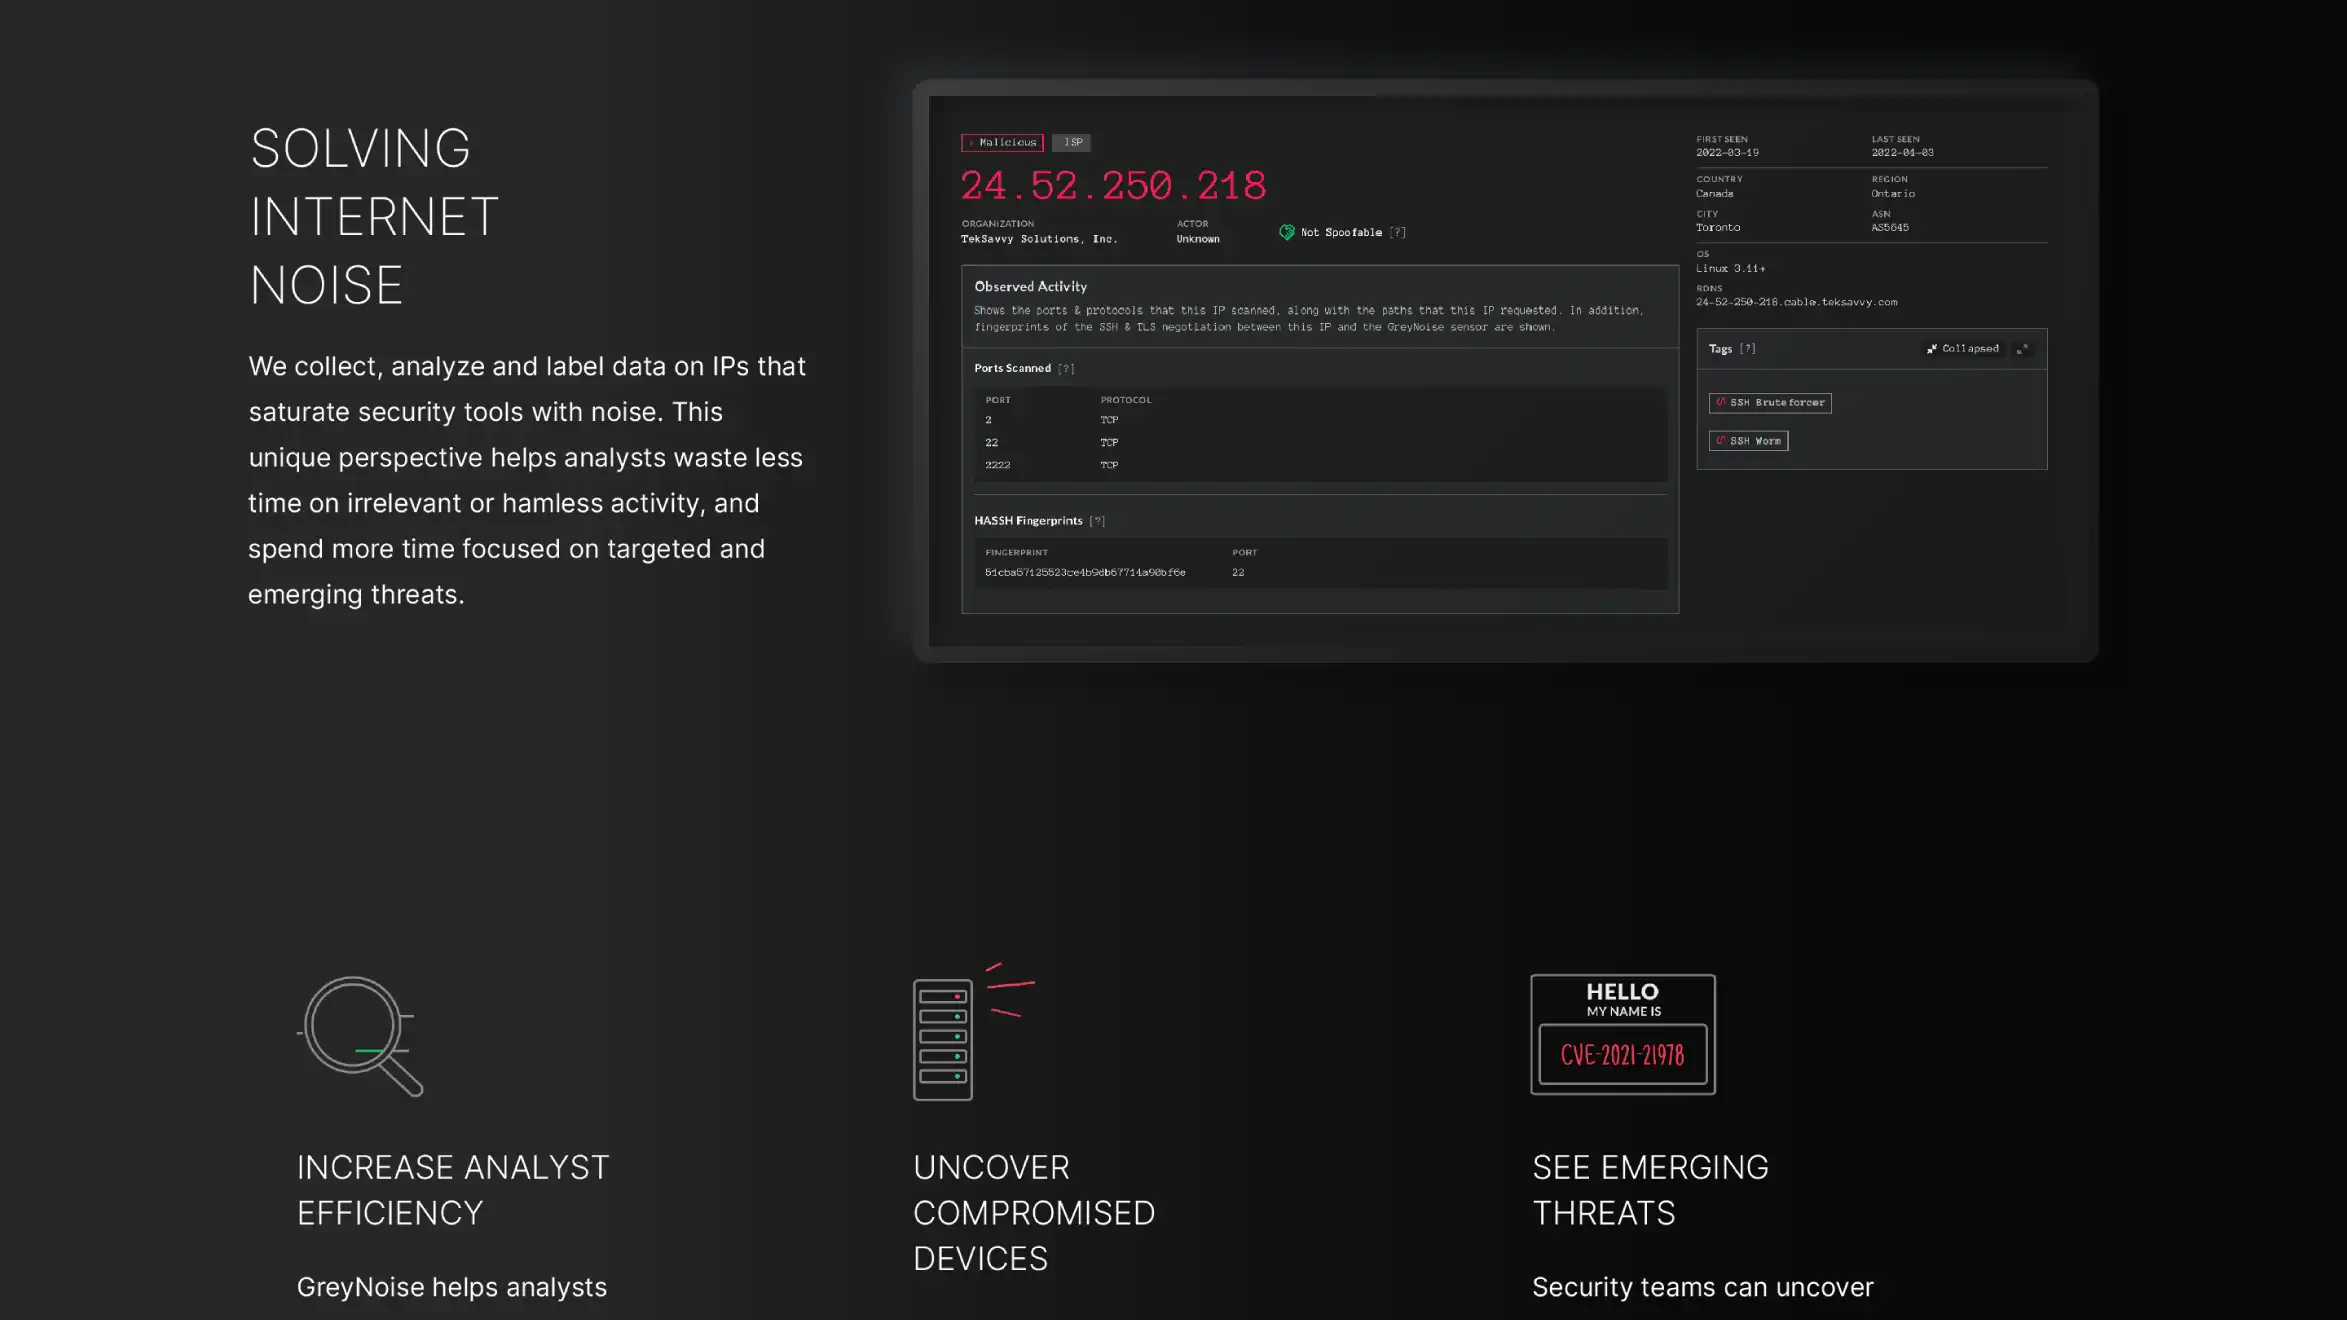Click the help icon next to Tags heading
This screenshot has width=2347, height=1320.
pyautogui.click(x=1747, y=349)
